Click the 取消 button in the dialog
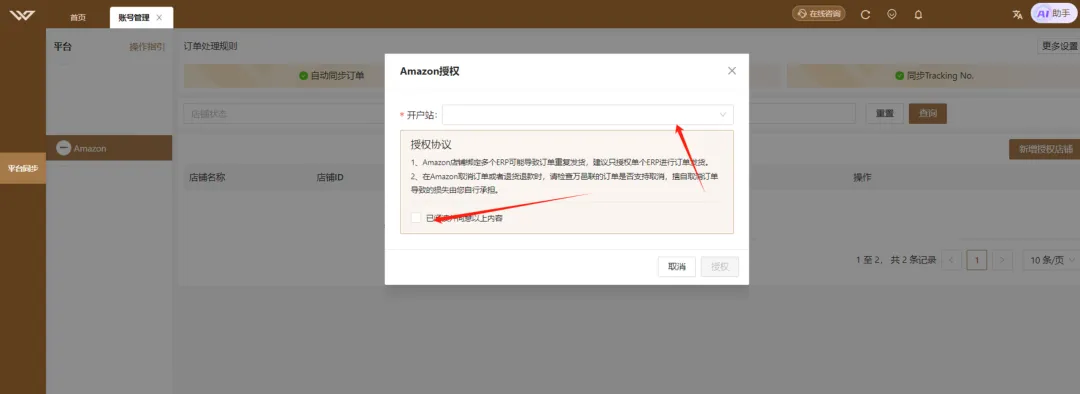Image resolution: width=1080 pixels, height=394 pixels. point(676,267)
